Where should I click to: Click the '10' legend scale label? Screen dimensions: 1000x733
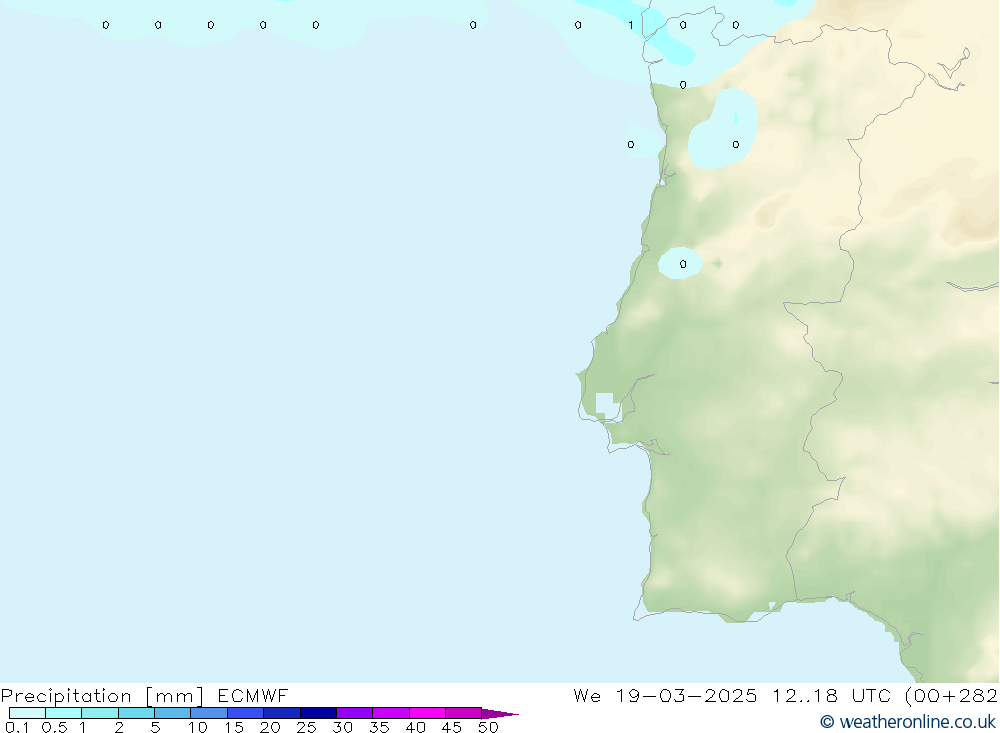coord(197,727)
